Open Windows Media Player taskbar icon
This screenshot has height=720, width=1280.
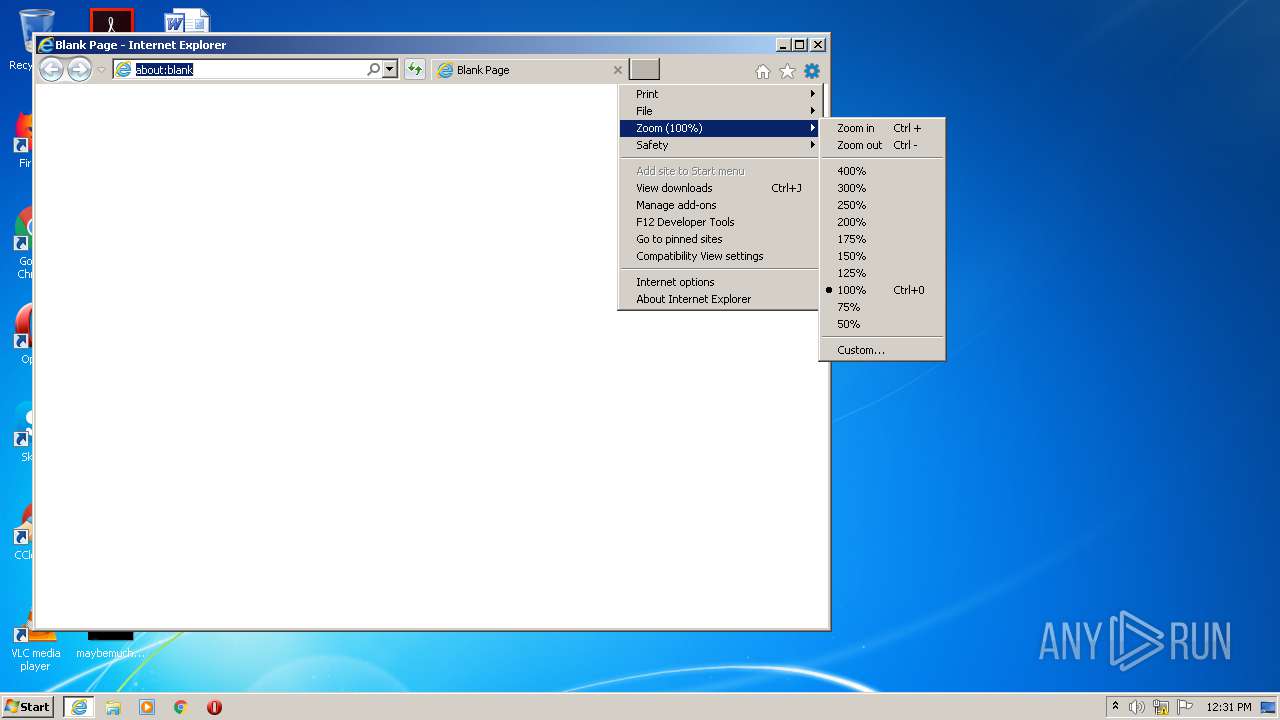pyautogui.click(x=147, y=707)
